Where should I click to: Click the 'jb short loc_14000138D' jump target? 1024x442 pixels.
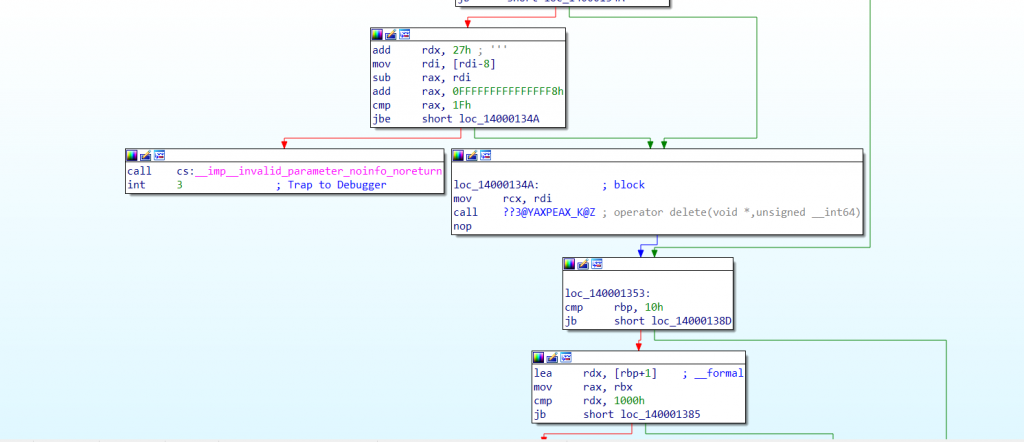[692, 321]
